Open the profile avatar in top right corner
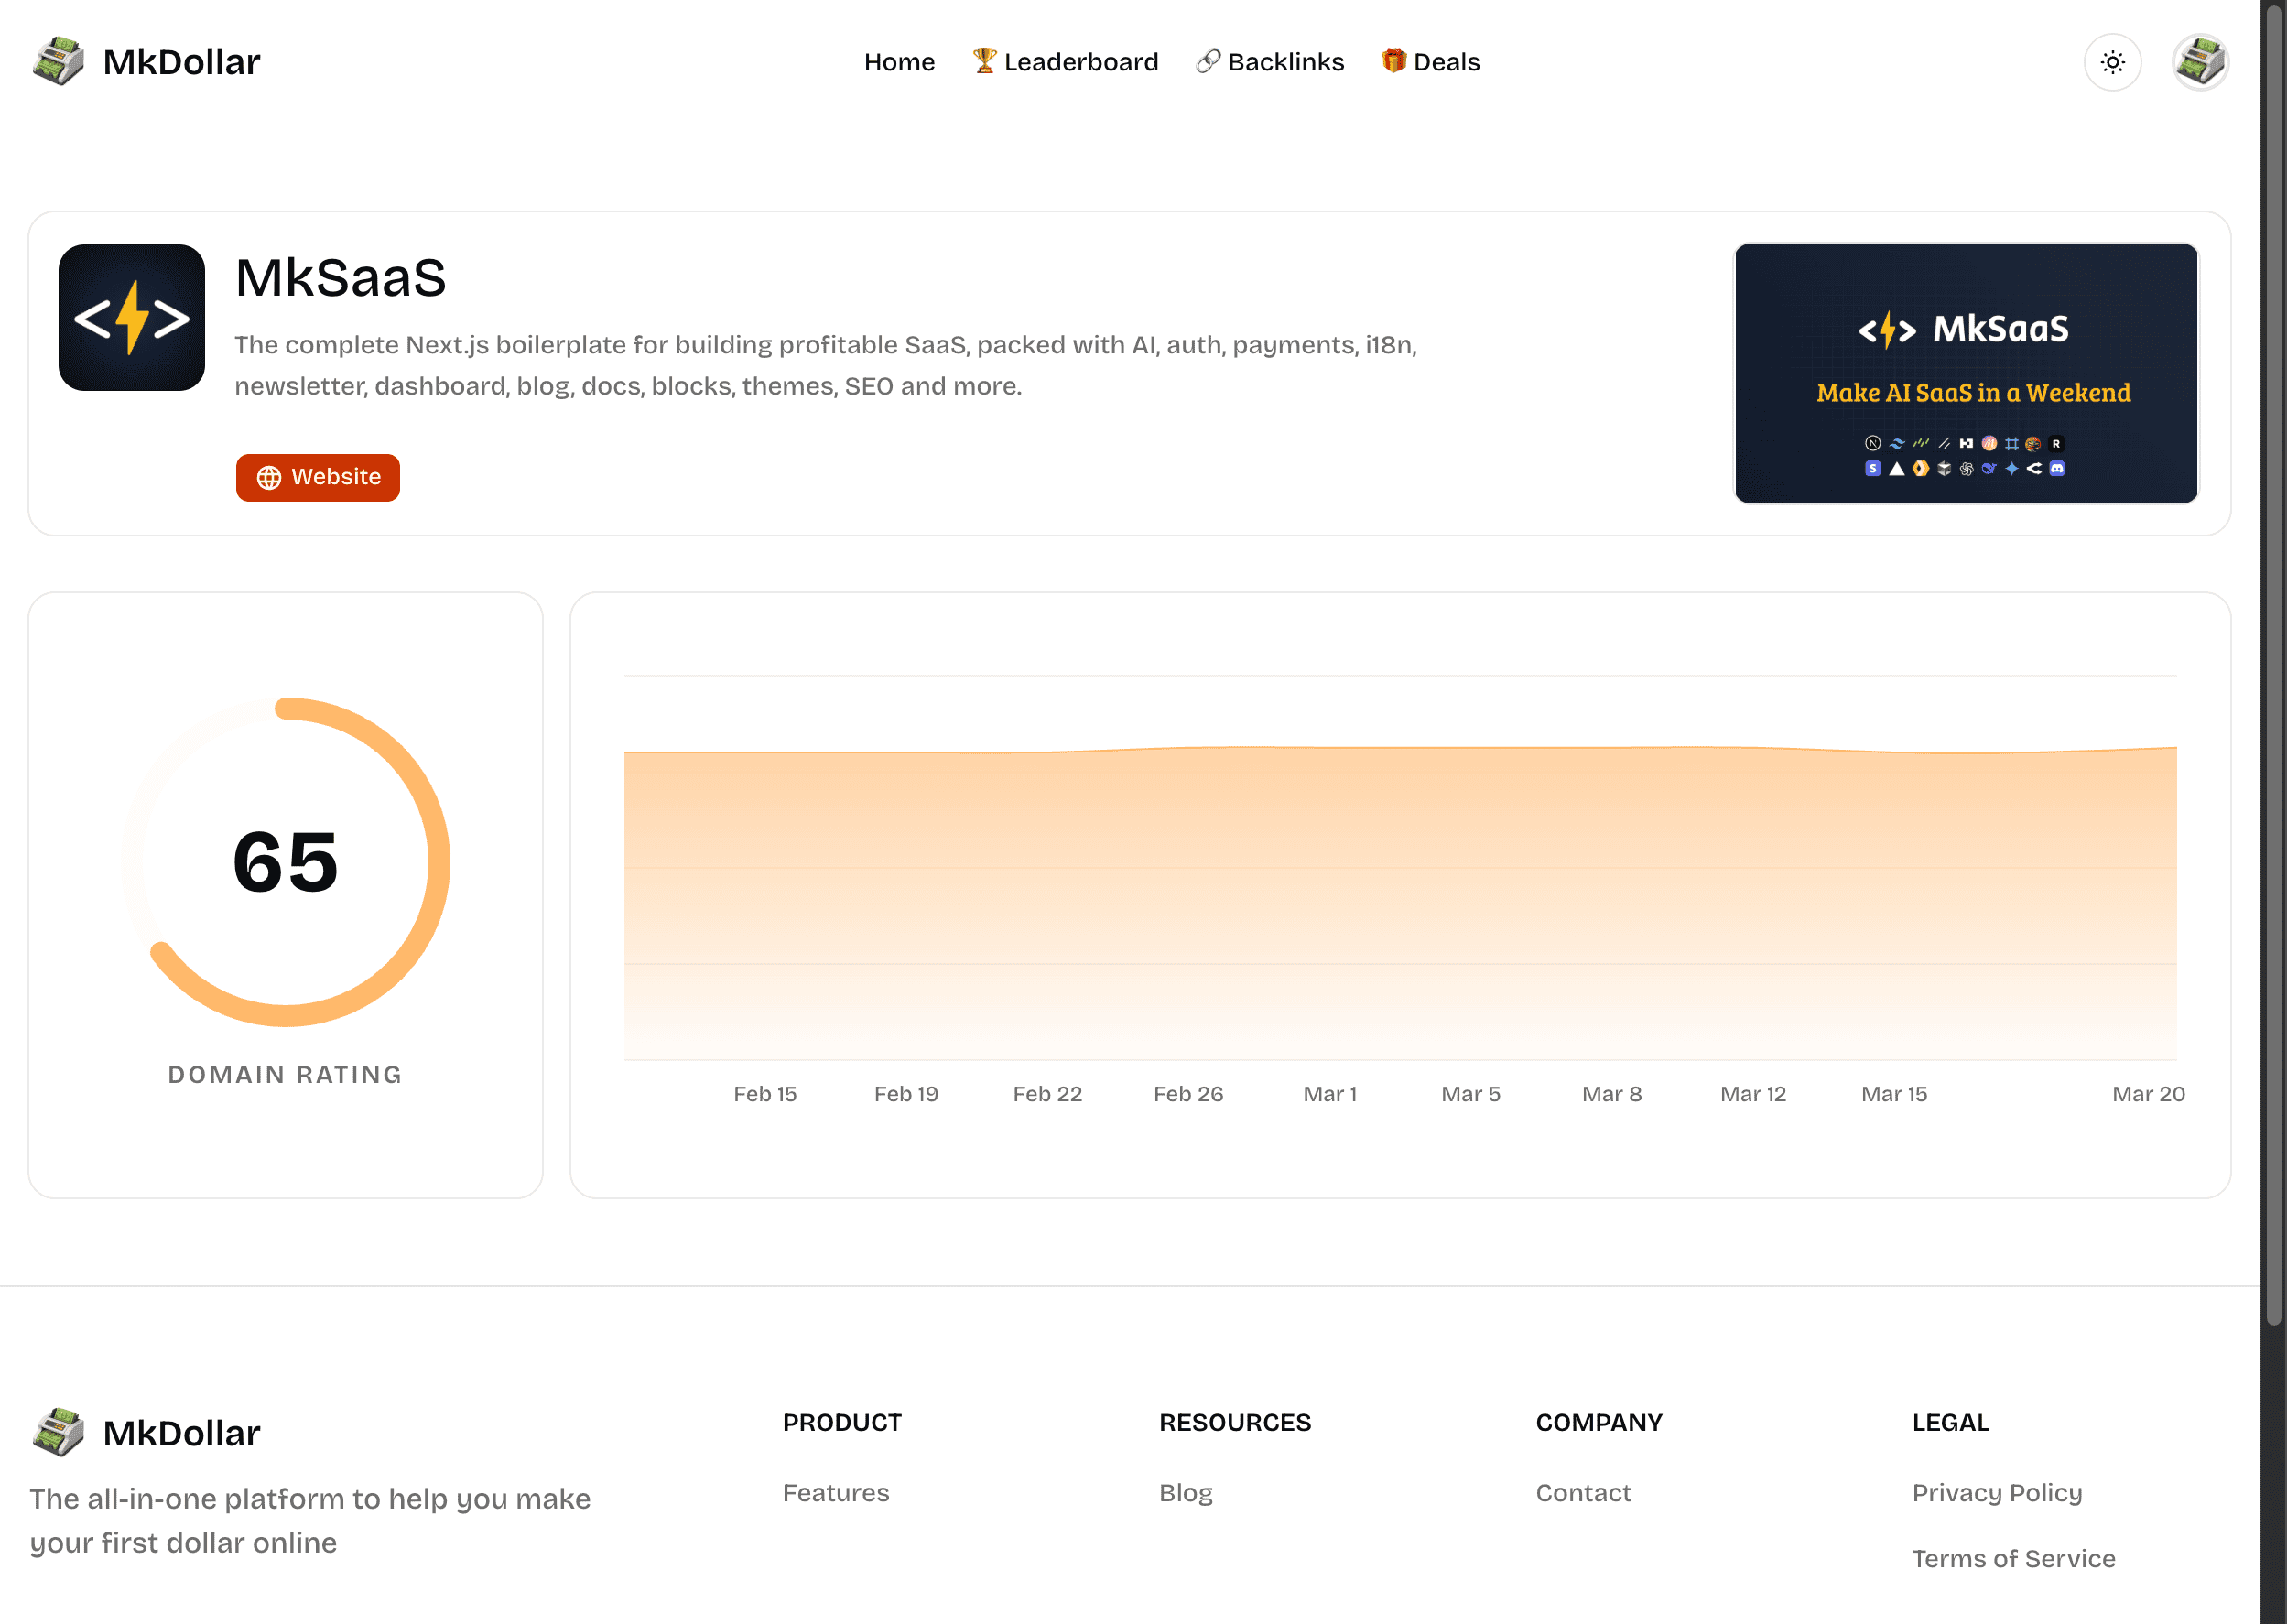2287x1624 pixels. pyautogui.click(x=2200, y=61)
